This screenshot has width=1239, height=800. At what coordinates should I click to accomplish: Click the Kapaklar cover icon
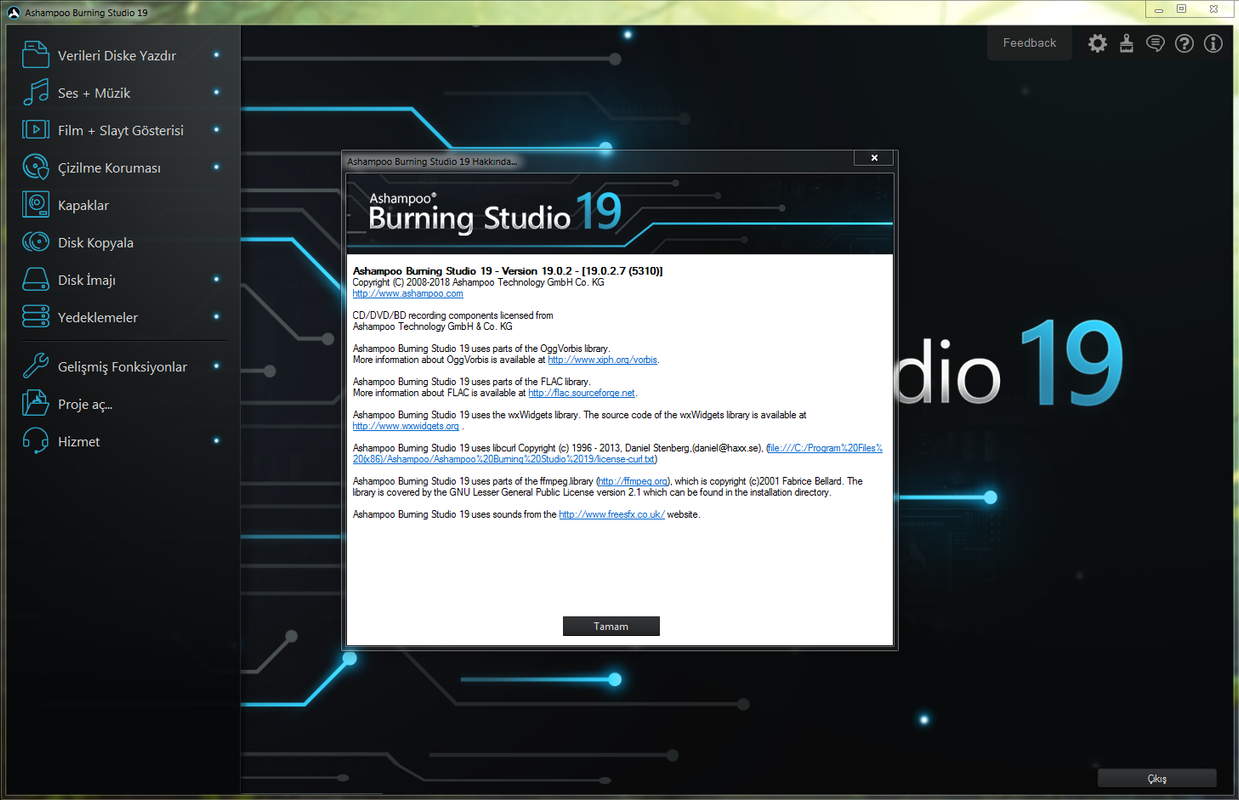(36, 204)
